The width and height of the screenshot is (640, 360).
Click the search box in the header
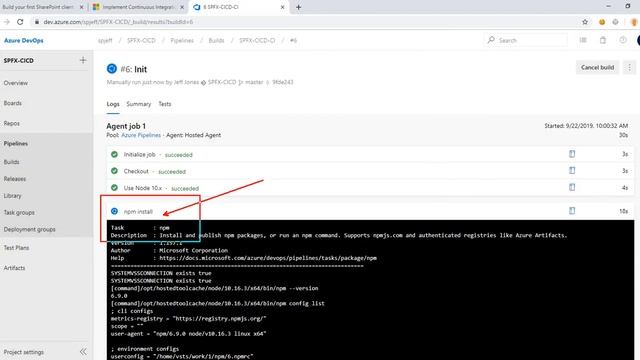(x=527, y=40)
